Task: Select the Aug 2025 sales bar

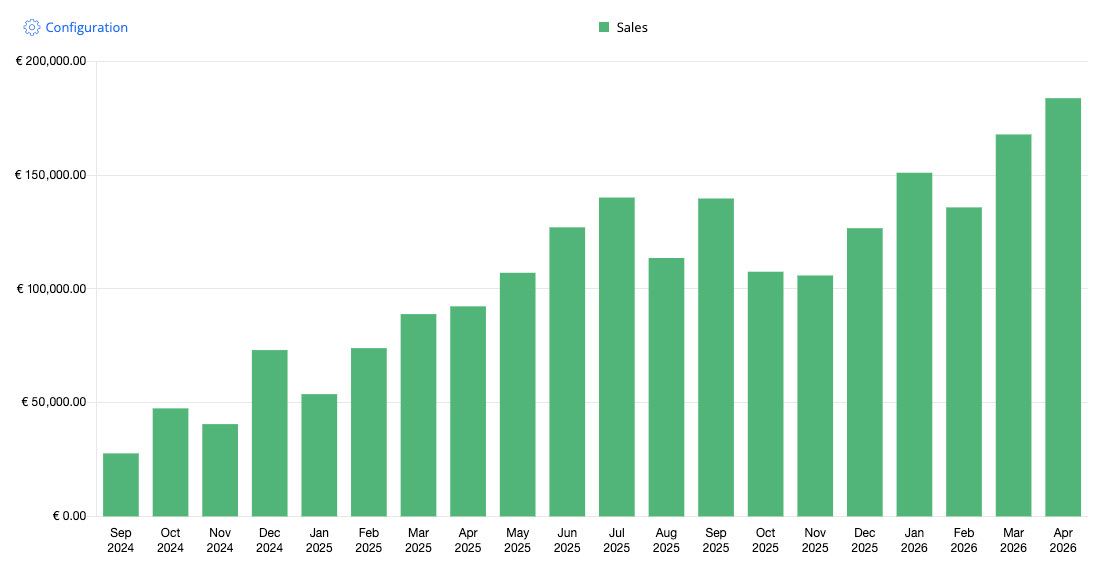Action: coord(666,387)
